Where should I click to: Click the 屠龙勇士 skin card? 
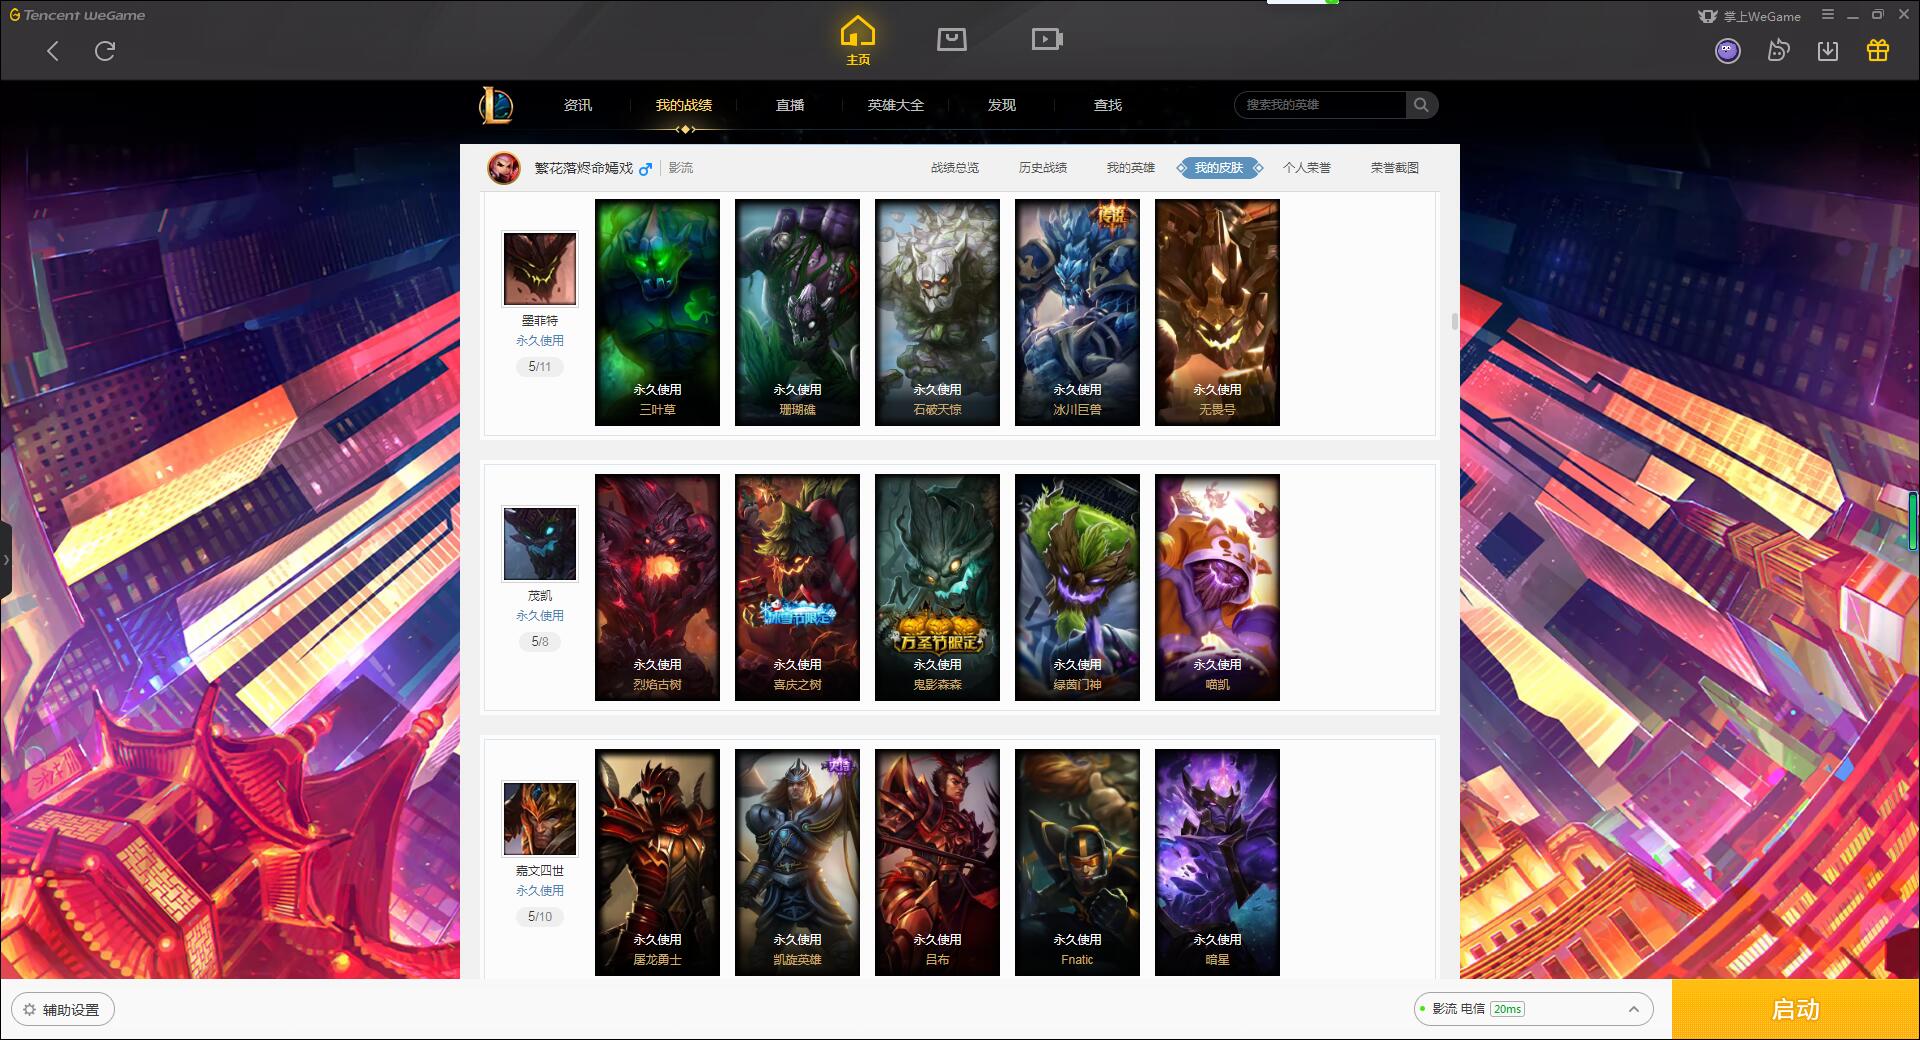point(657,862)
